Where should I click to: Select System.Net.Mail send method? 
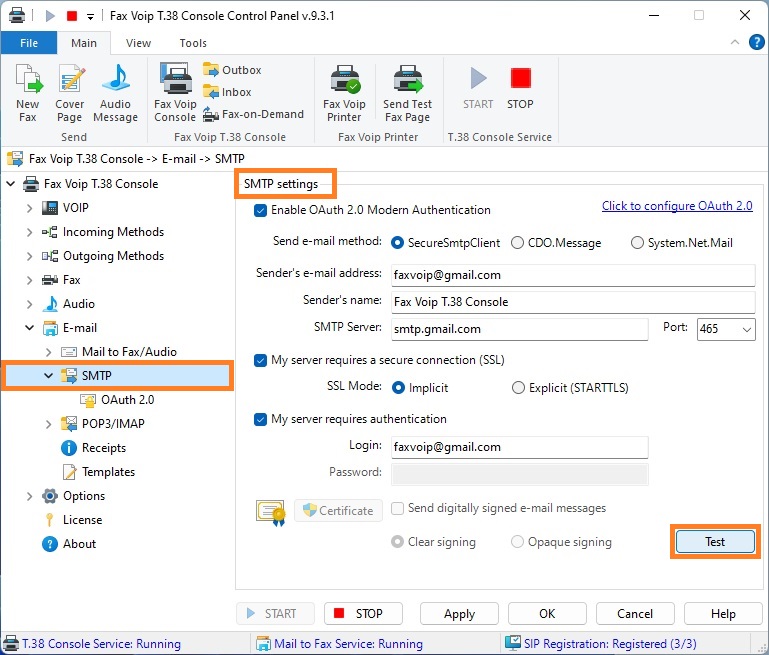click(x=637, y=243)
